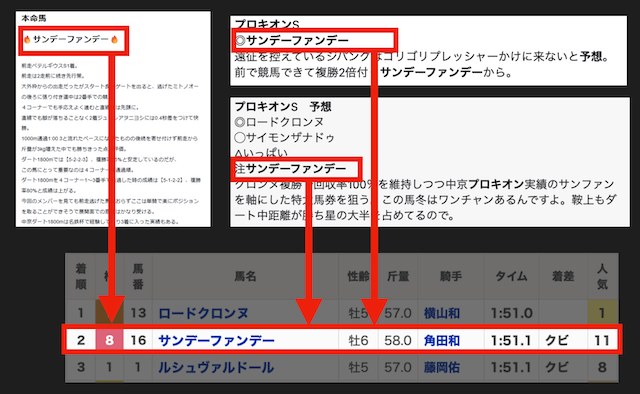
Task: Open jockey link 藤岡佑
Action: 442,367
